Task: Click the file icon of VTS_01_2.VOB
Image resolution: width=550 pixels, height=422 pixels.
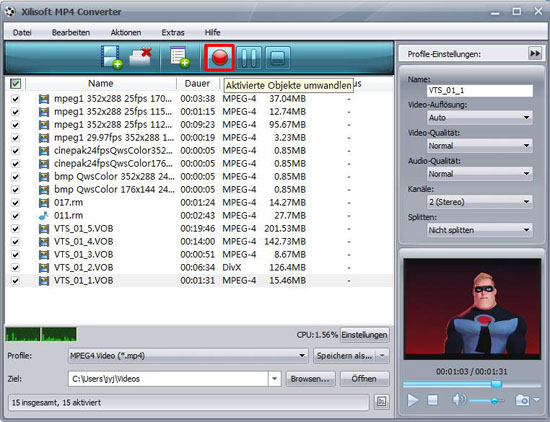Action: tap(43, 268)
